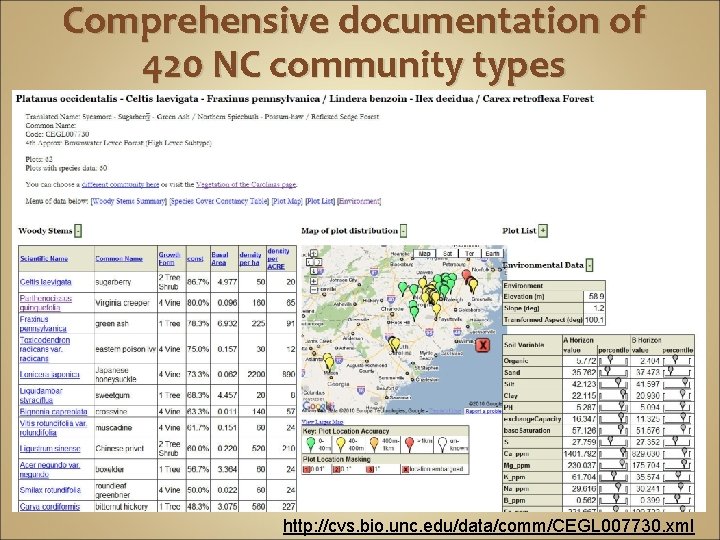Sort table by density per ACRE header

(278, 259)
